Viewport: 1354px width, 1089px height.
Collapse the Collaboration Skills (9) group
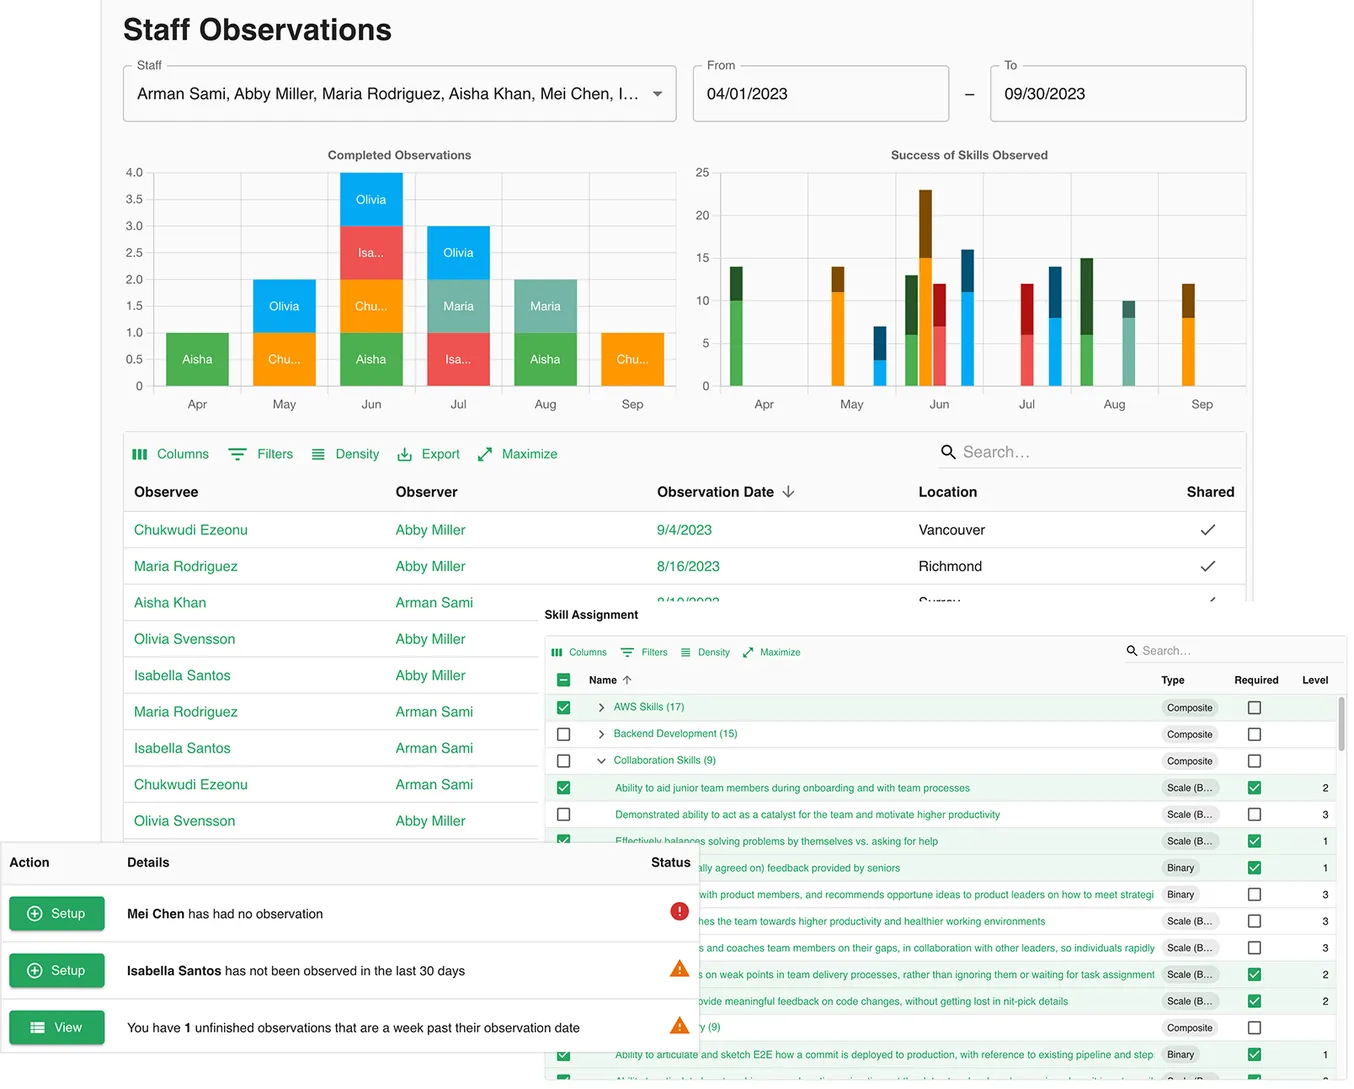601,761
